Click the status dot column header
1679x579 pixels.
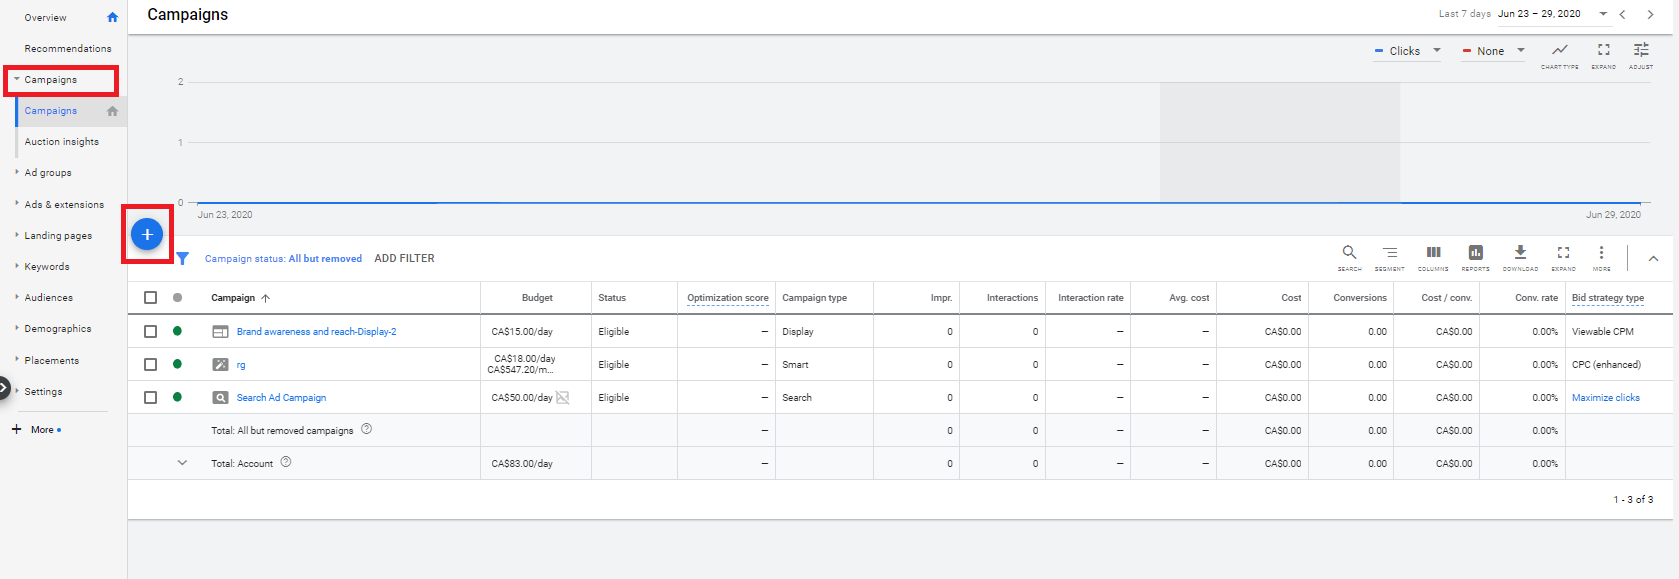177,297
